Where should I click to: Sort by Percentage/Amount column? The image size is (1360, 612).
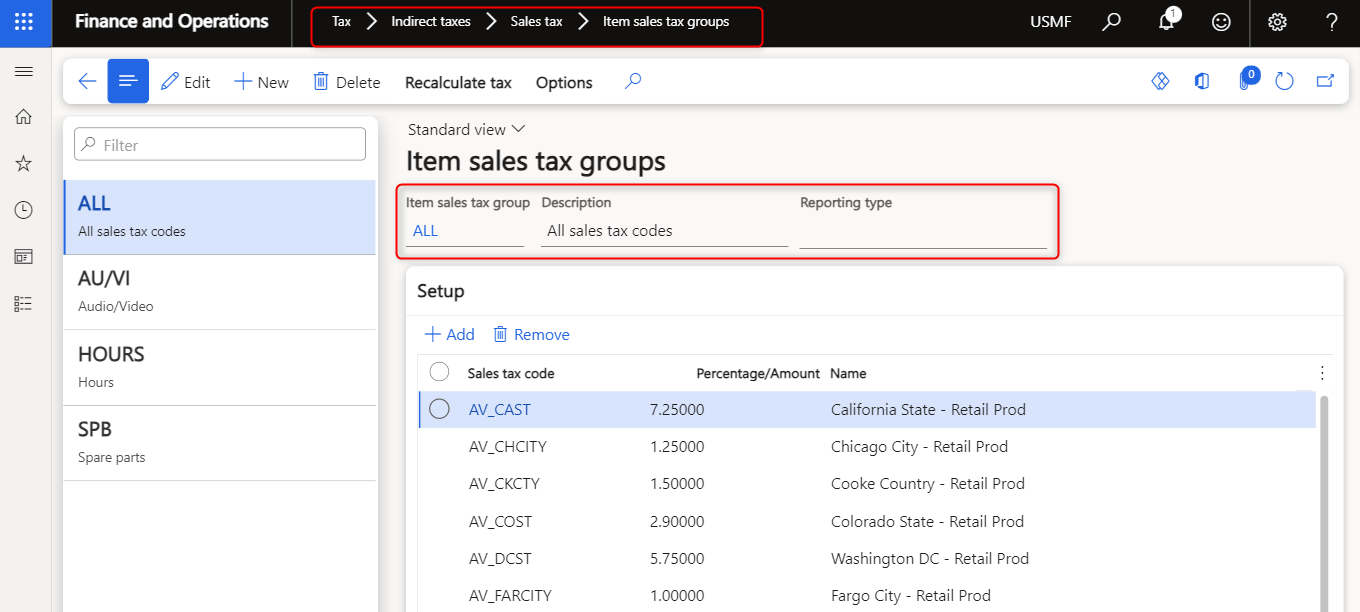point(758,373)
